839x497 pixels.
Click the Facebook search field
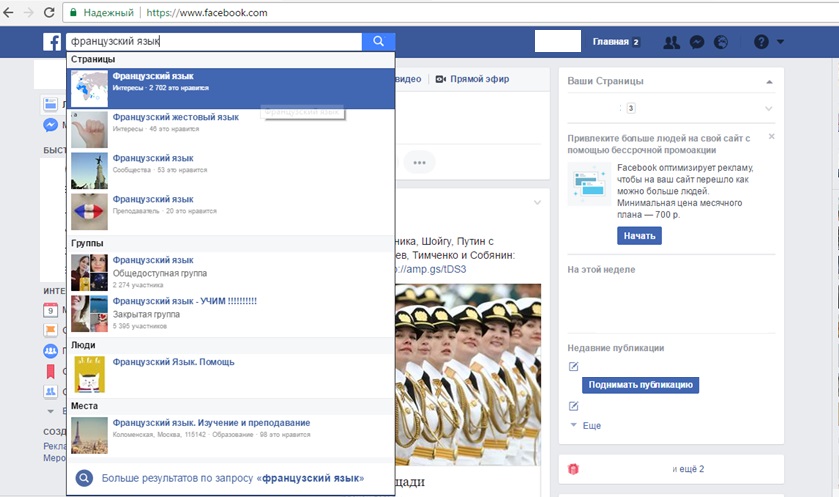tap(214, 41)
